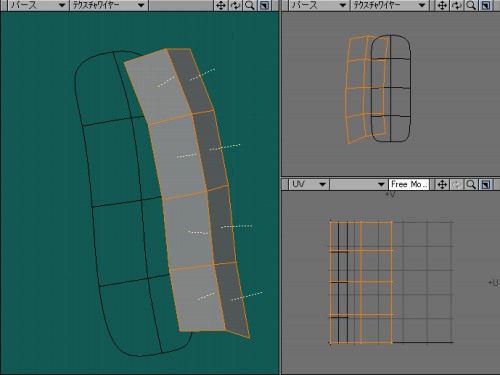Click the zoom magnifier of the UV viewport
The image size is (500, 375).
tap(471, 184)
